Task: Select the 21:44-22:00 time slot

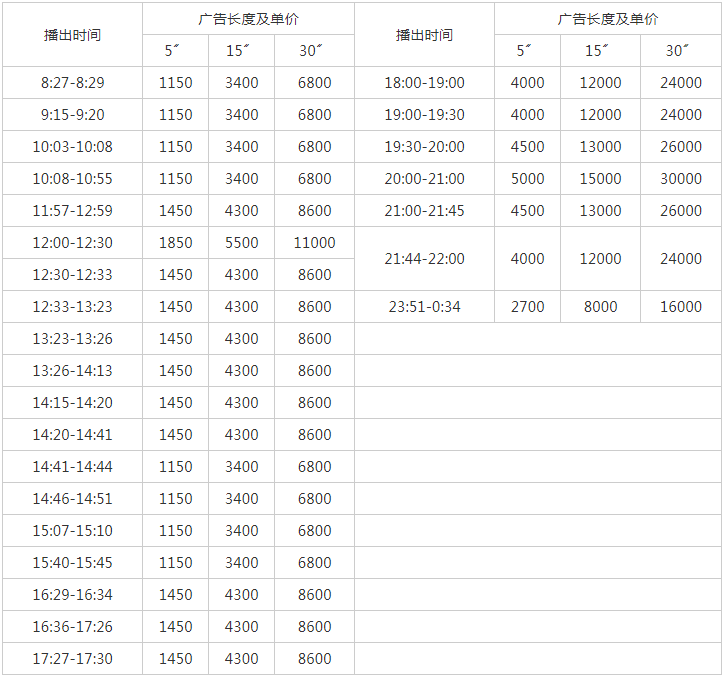Action: (x=425, y=259)
